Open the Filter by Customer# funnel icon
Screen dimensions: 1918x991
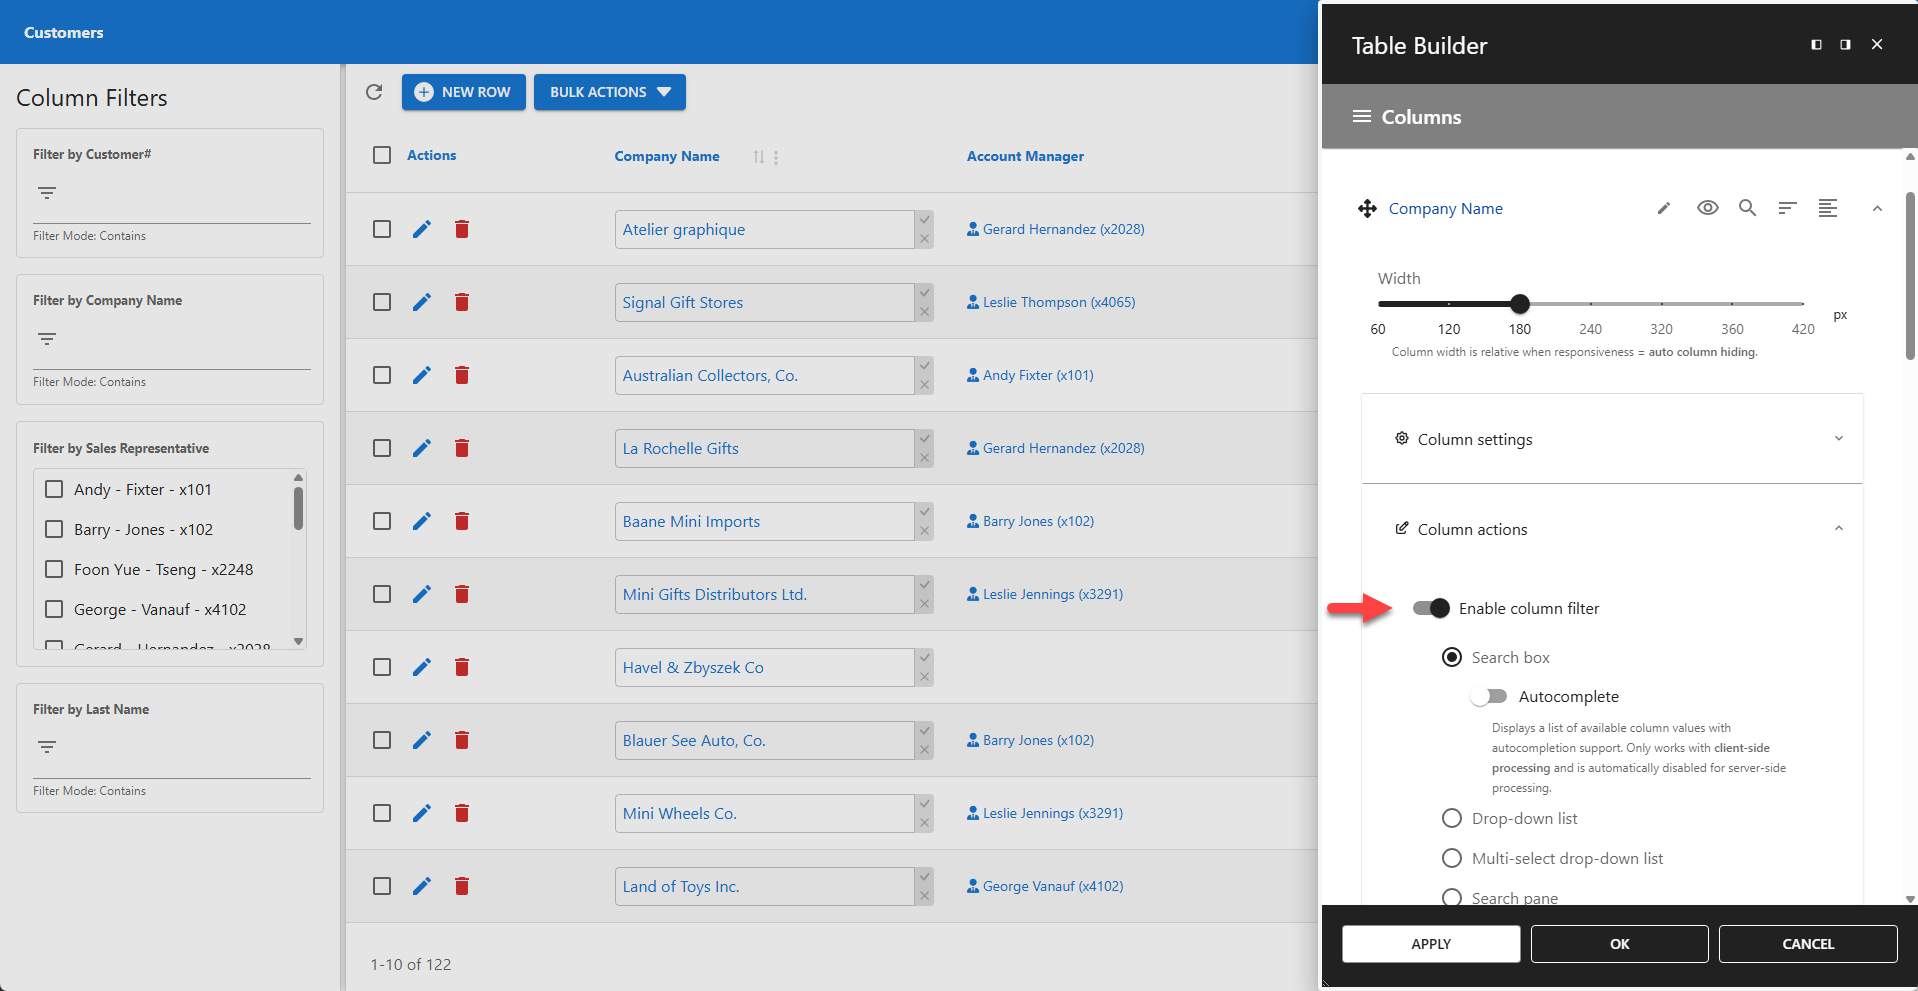click(x=46, y=192)
